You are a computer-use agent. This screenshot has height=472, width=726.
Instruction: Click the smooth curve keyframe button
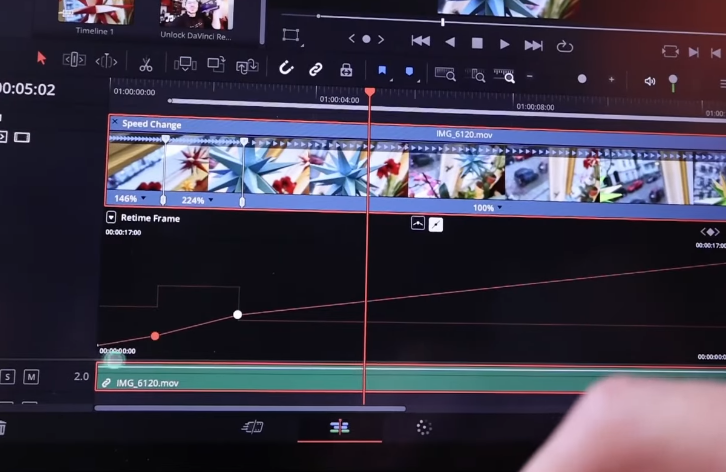(x=418, y=223)
